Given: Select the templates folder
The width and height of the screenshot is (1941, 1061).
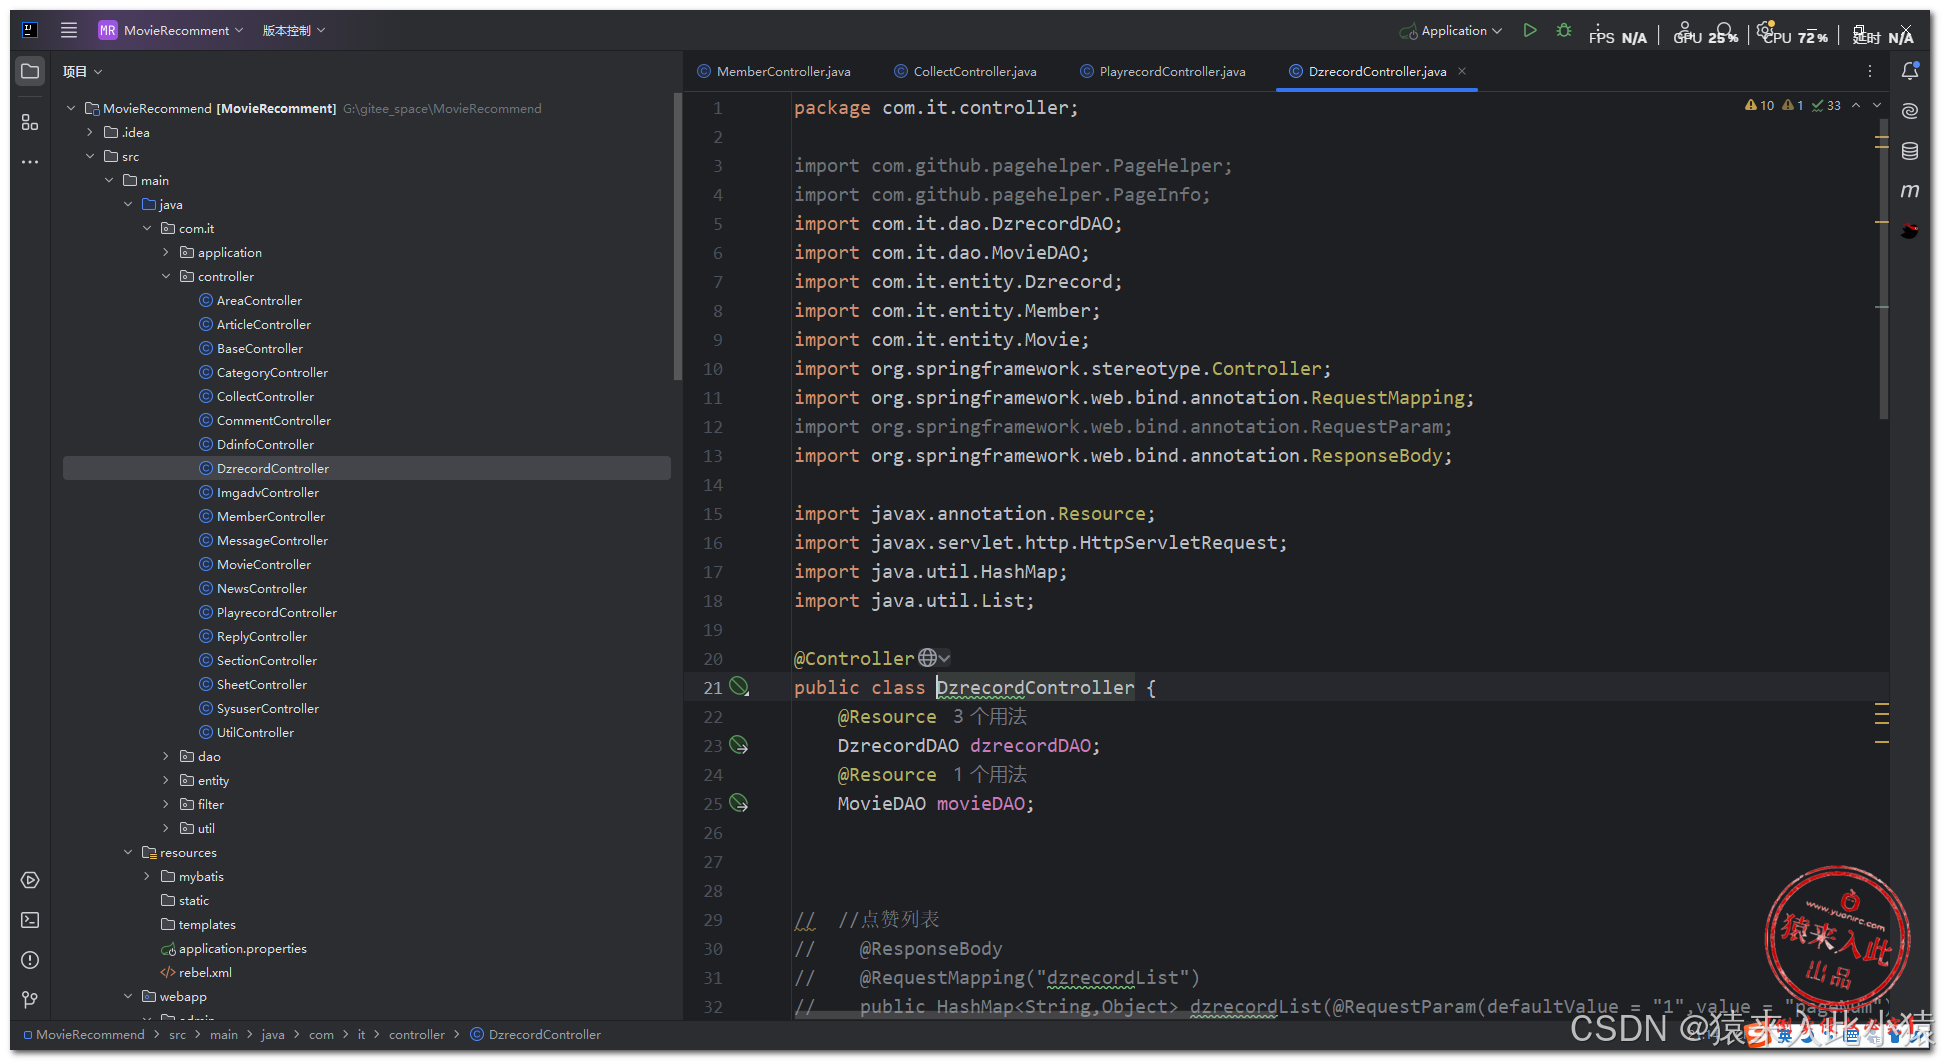Looking at the screenshot, I should [x=207, y=924].
